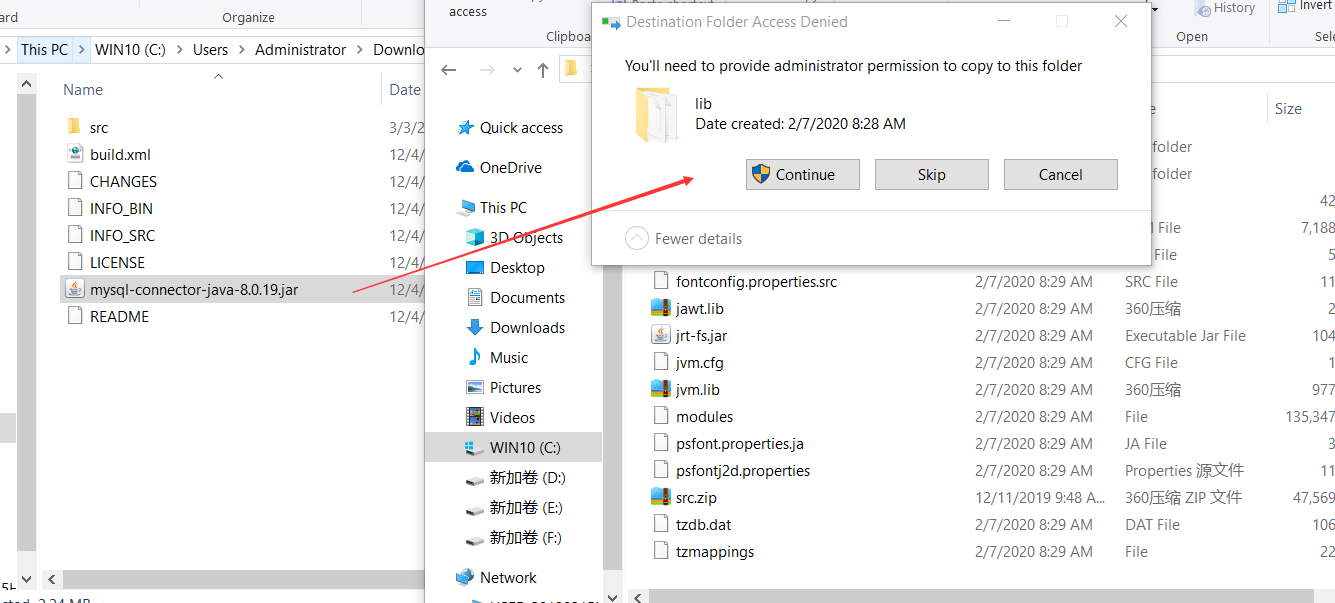This screenshot has height=603, width=1335.
Task: Click Users in the address breadcrumb
Action: click(x=210, y=50)
